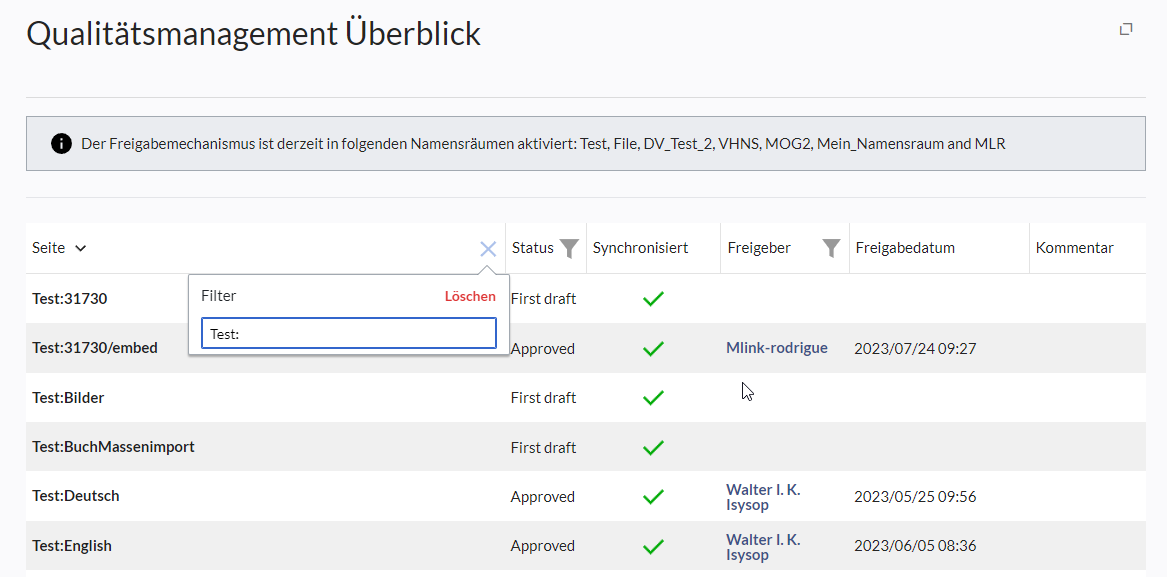Expand the Seite column sort chevron

[x=81, y=249]
